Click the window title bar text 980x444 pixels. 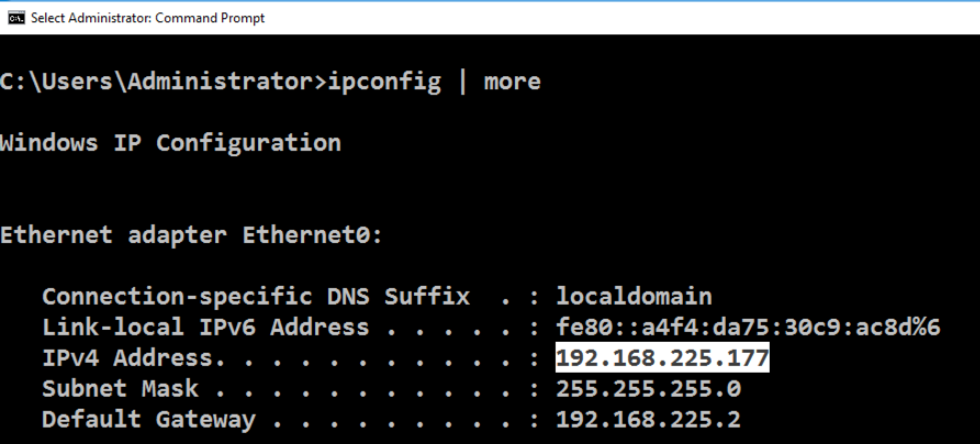pyautogui.click(x=147, y=18)
